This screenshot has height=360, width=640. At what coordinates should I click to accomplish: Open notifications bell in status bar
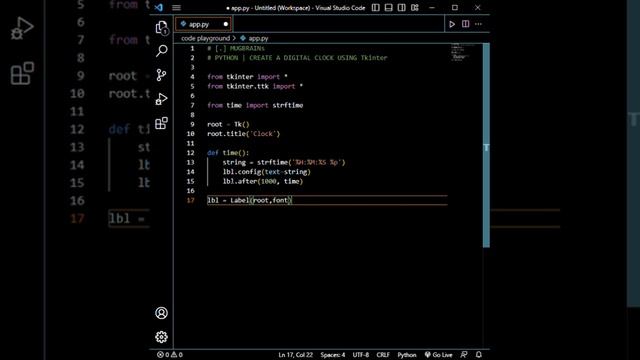click(479, 355)
